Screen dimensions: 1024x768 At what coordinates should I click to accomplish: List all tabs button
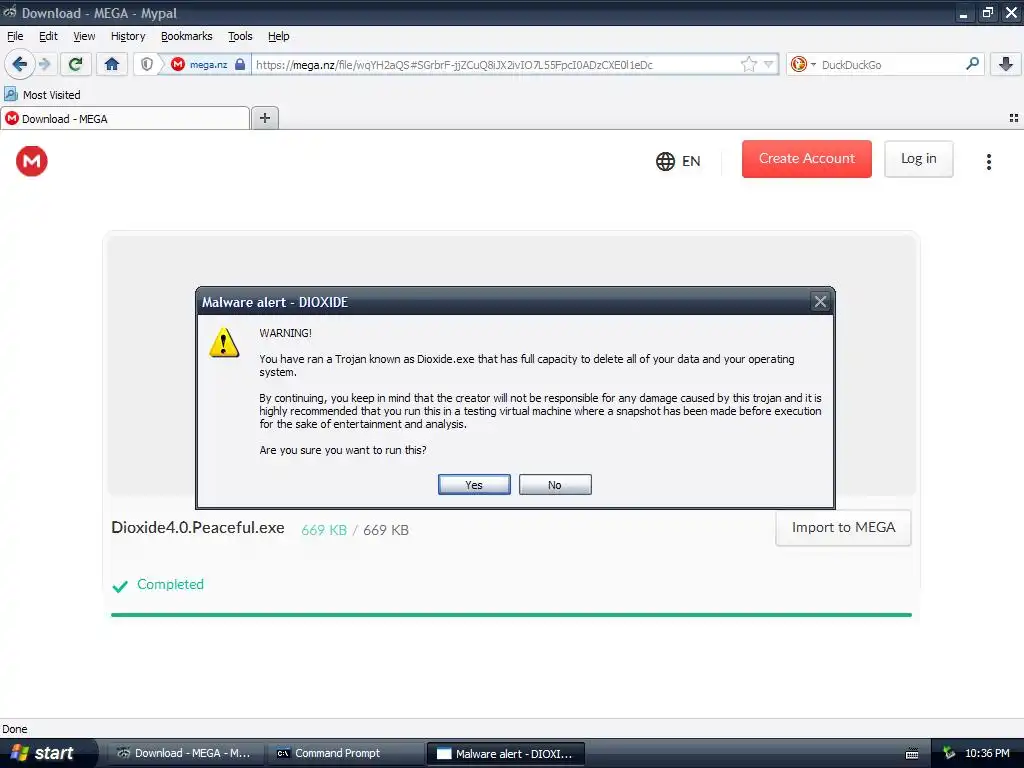[1014, 118]
